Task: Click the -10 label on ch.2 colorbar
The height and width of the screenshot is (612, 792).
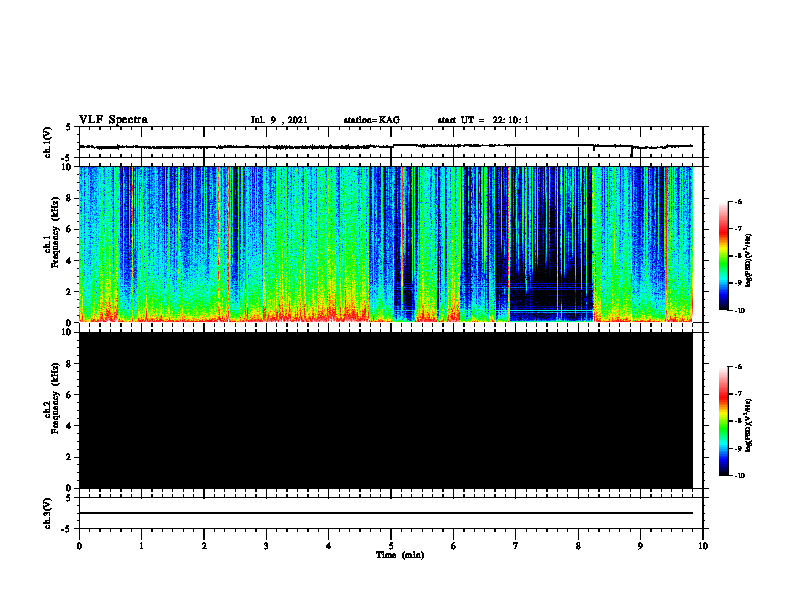Action: [x=739, y=476]
